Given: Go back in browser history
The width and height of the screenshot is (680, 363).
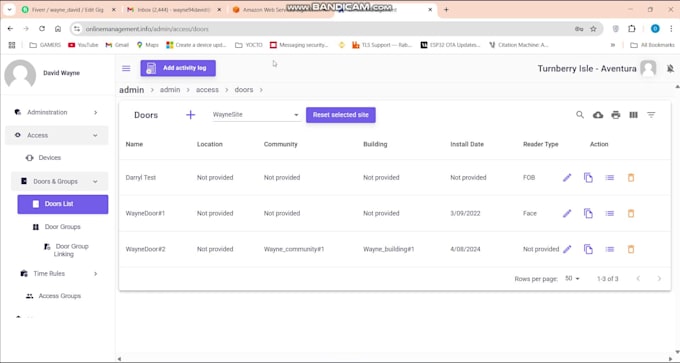Looking at the screenshot, I should 10,29.
